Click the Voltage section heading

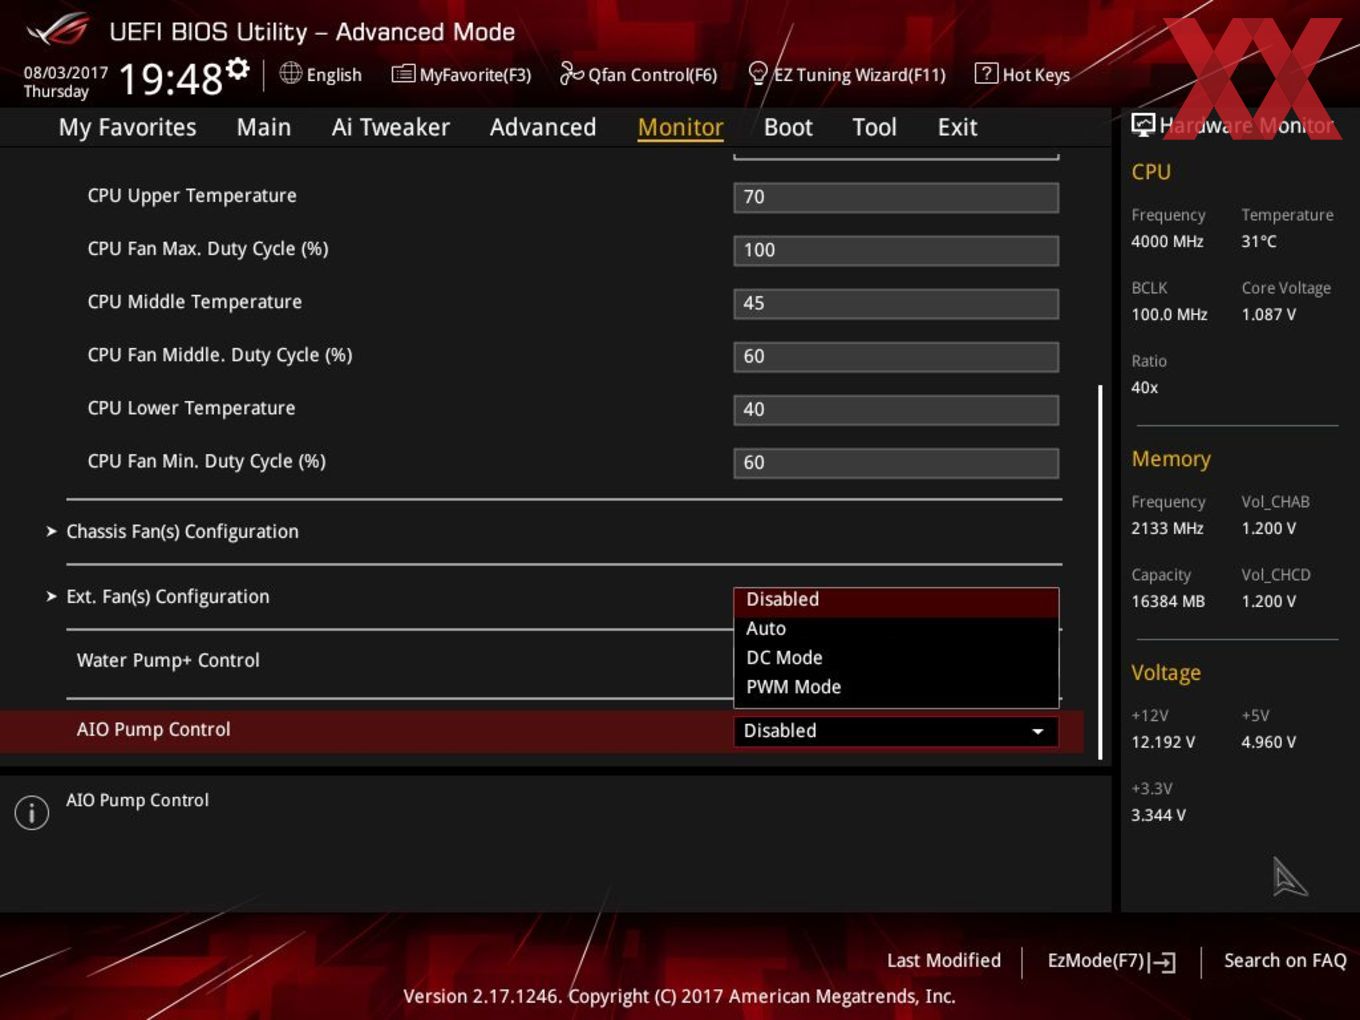1166,673
